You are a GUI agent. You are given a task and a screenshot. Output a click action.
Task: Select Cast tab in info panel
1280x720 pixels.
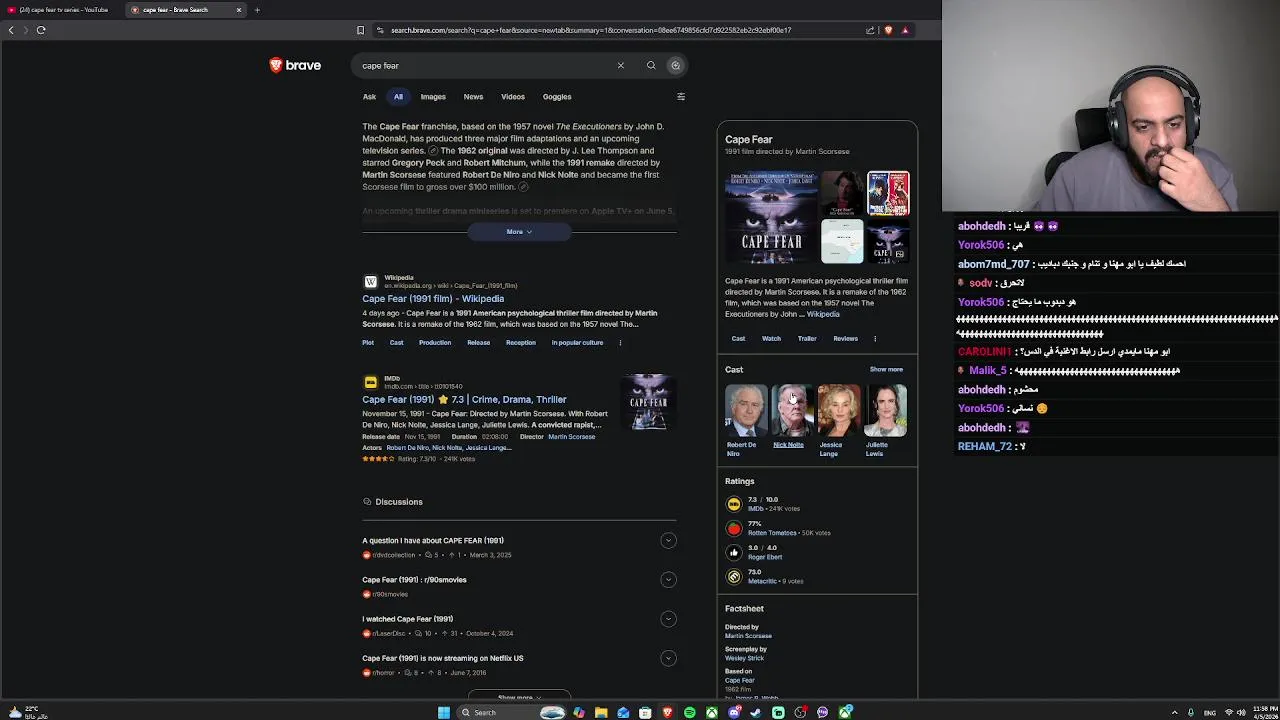tap(738, 338)
